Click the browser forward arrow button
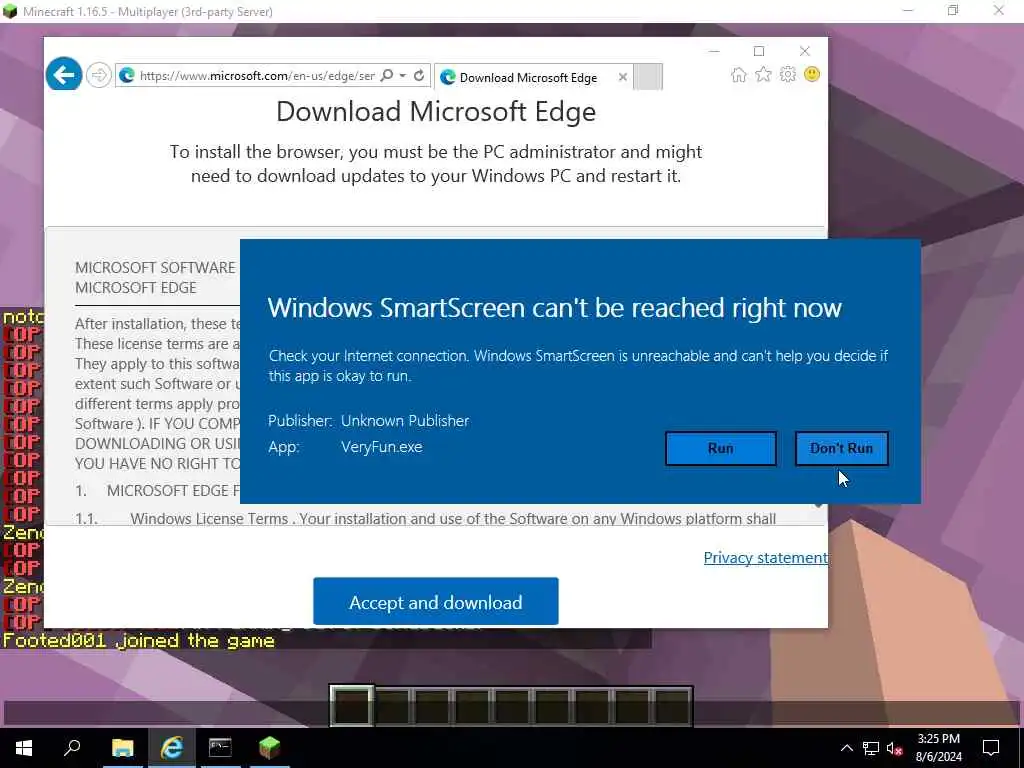This screenshot has height=768, width=1024. click(99, 76)
